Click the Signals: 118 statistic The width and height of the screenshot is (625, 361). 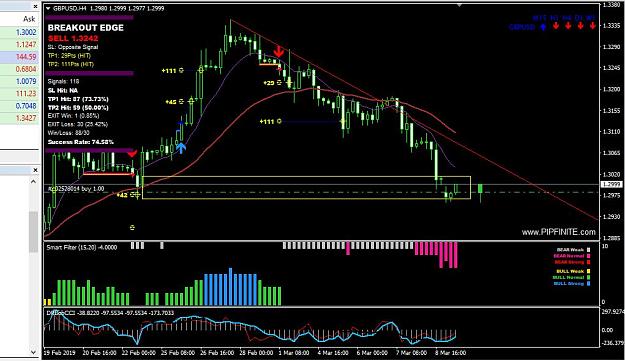click(63, 81)
